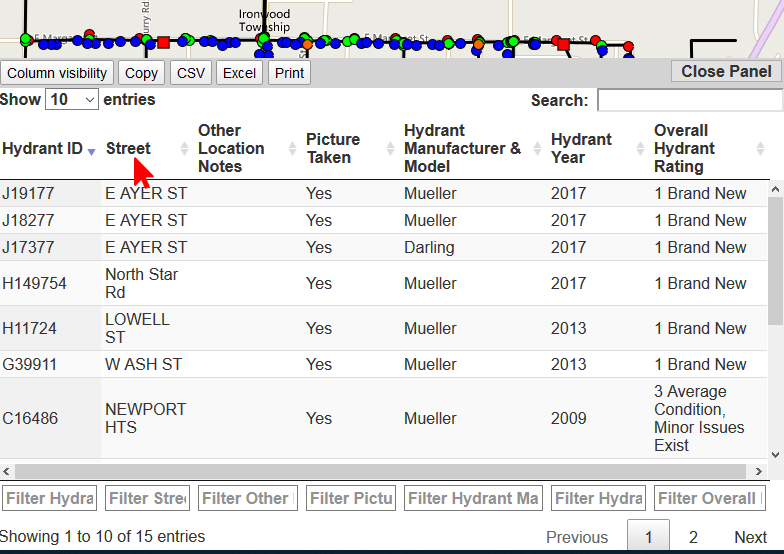Open the Show entries count dropdown

[x=73, y=100]
